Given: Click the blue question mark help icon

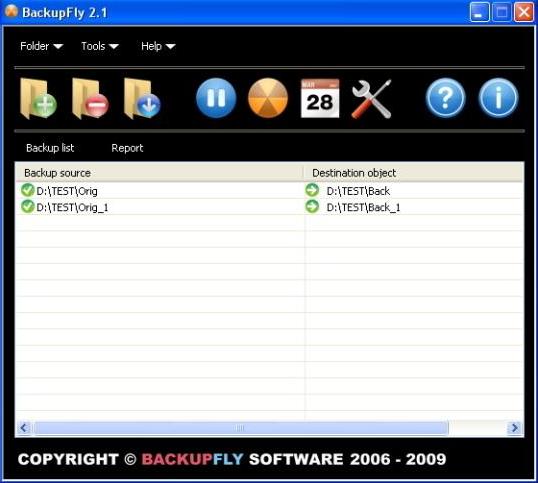Looking at the screenshot, I should pos(446,98).
